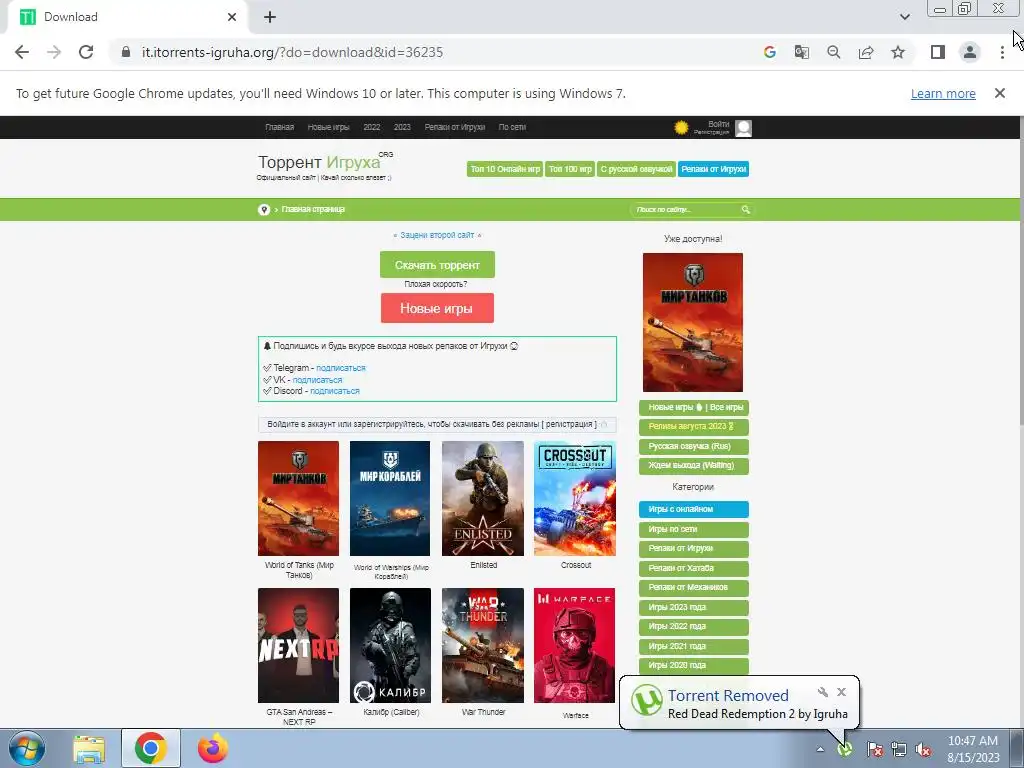Click the search magnifier icon on site
The width and height of the screenshot is (1024, 768).
tap(746, 210)
